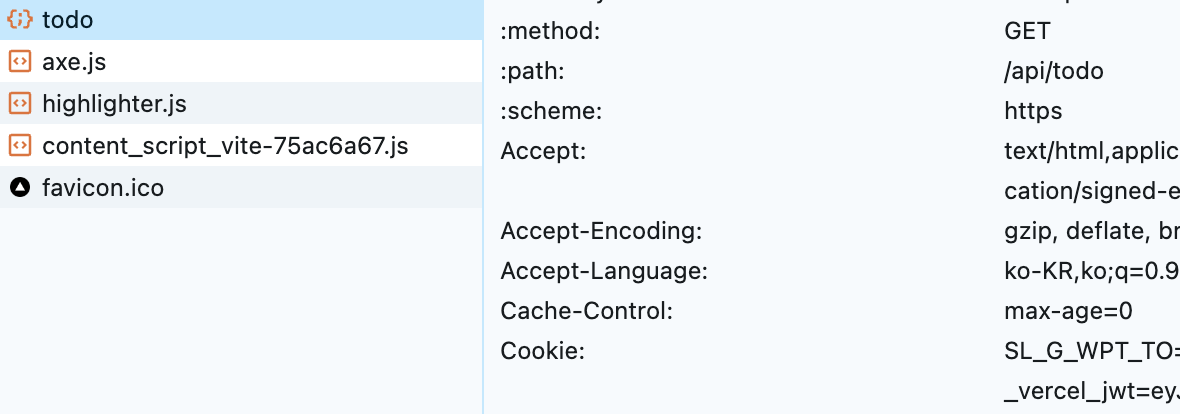Click the JSON icon beside the todo request

click(19, 20)
